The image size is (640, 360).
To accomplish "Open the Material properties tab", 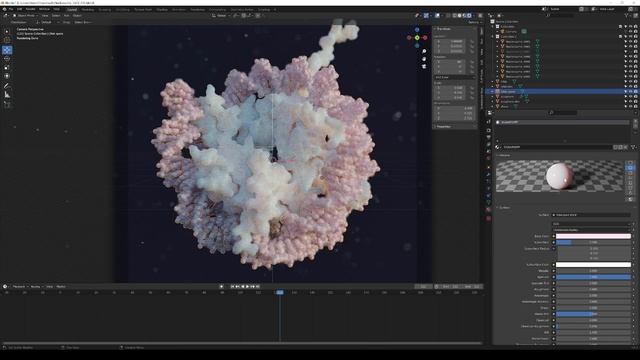I will coord(489,210).
